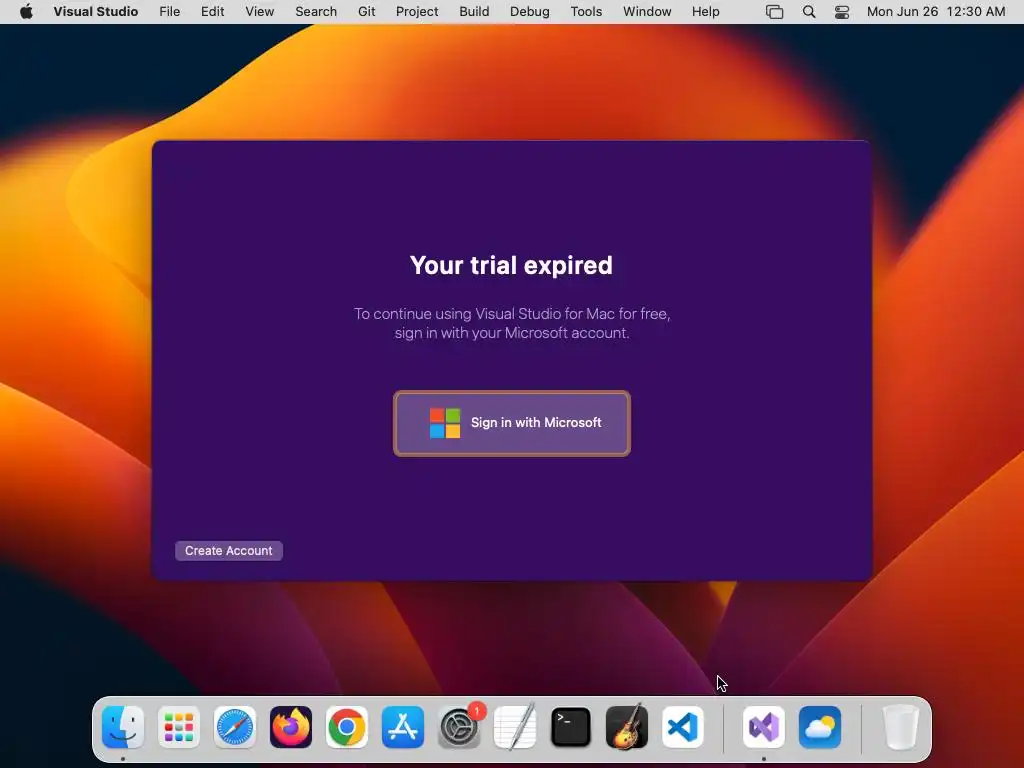The height and width of the screenshot is (768, 1024).
Task: Click the purple Visual Studio Dock icon
Action: pyautogui.click(x=764, y=727)
